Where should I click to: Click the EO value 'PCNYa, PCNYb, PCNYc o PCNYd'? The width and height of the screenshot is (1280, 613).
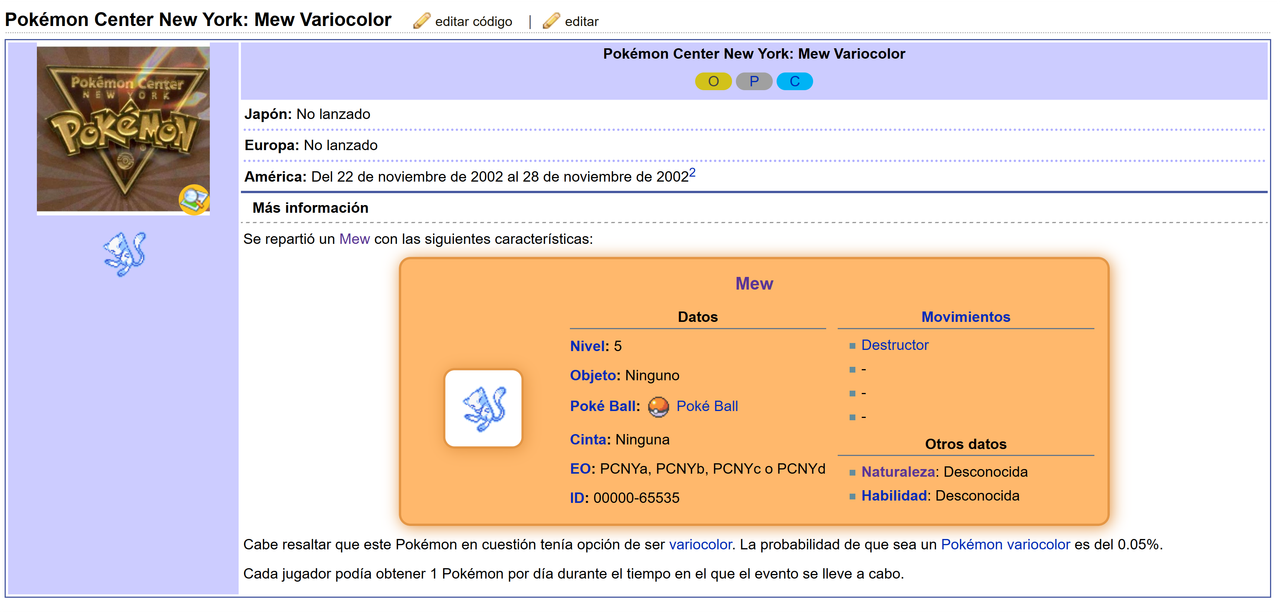pyautogui.click(x=712, y=468)
